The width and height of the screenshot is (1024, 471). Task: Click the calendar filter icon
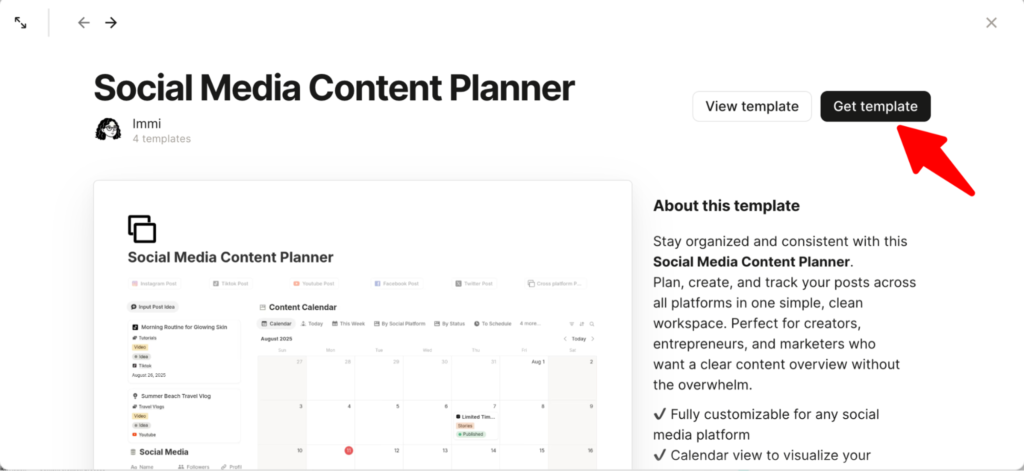pos(571,324)
